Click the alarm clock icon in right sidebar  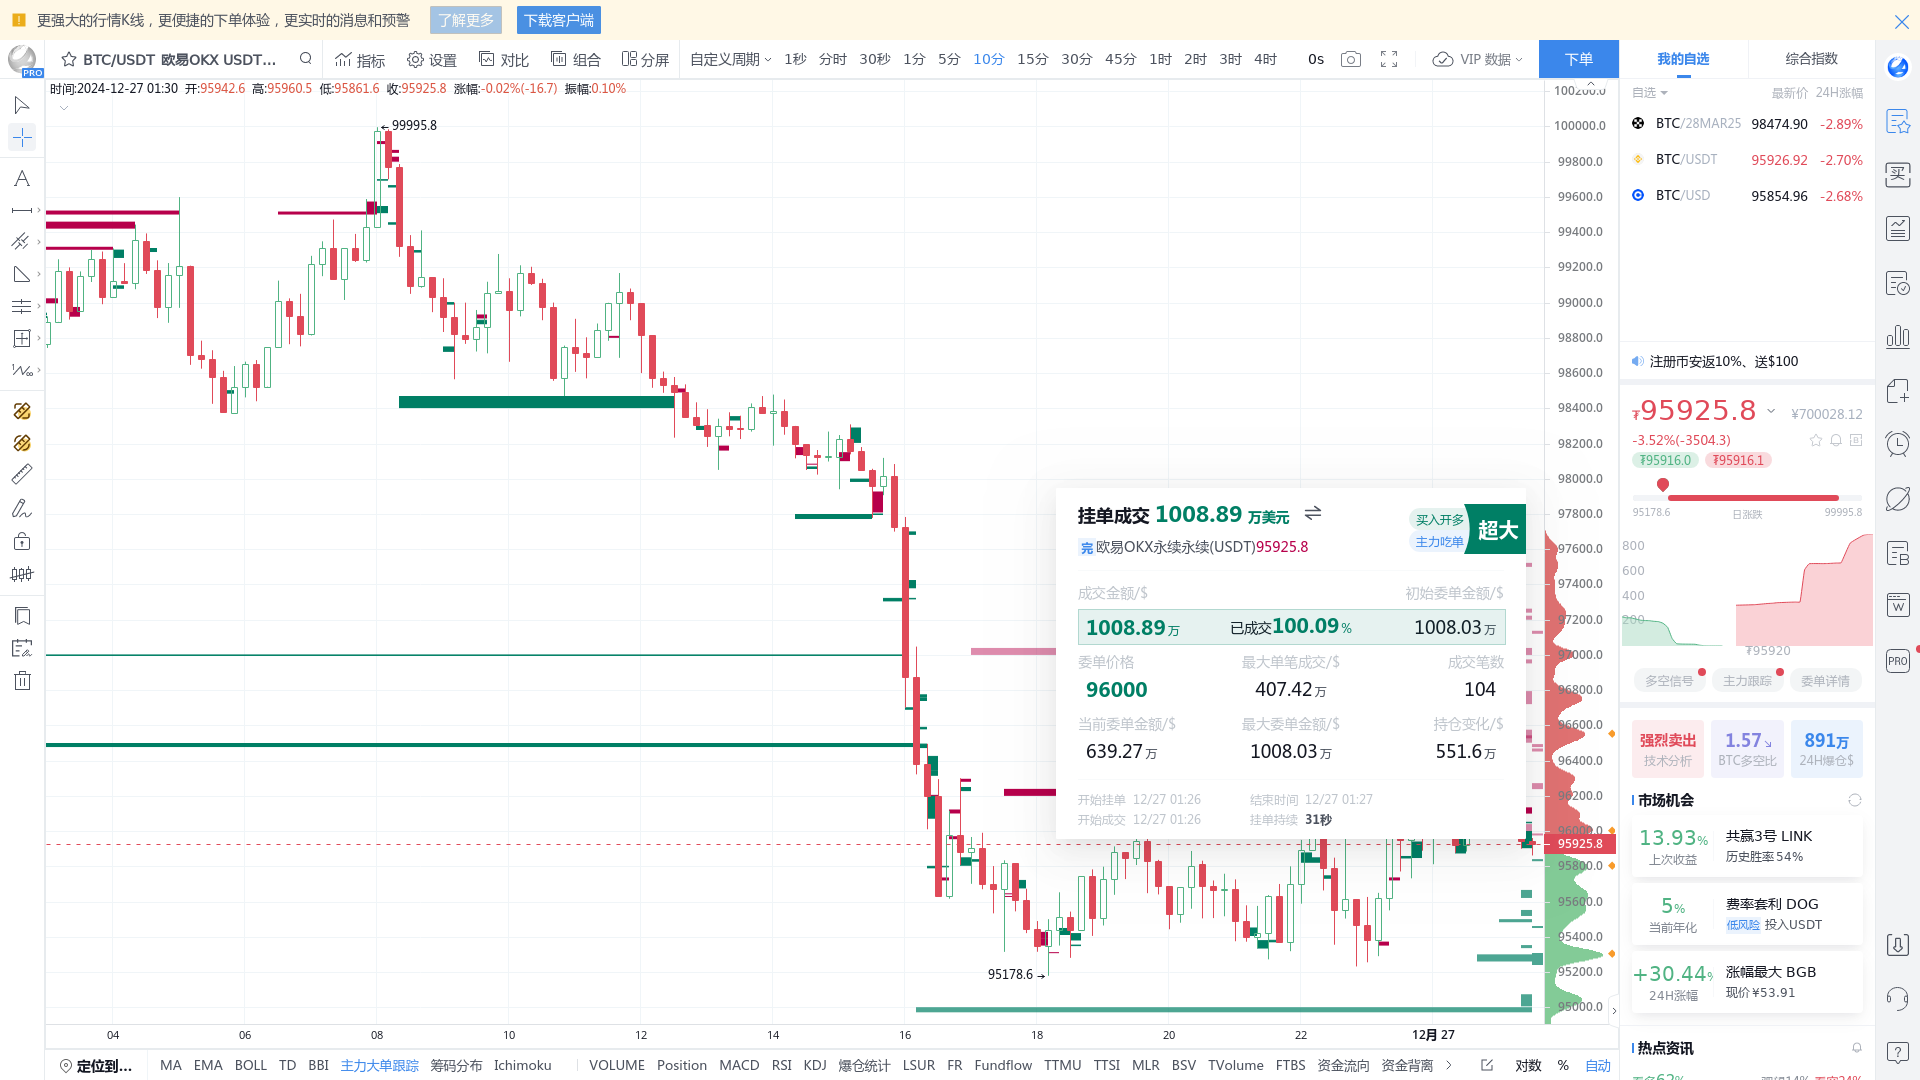tap(1898, 443)
